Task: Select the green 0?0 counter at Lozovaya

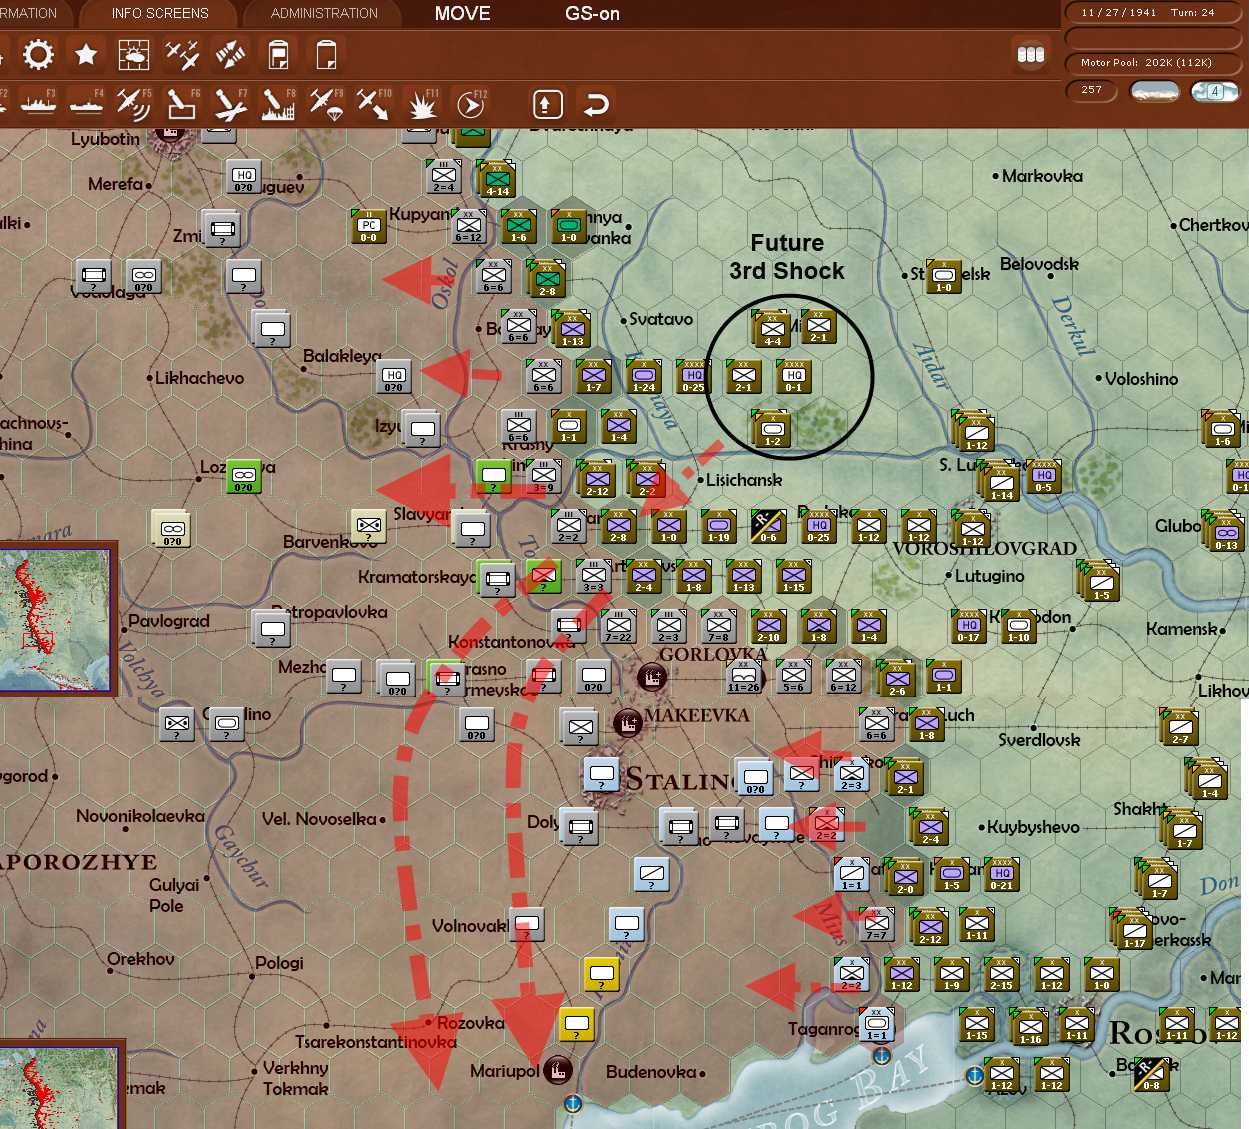Action: pyautogui.click(x=243, y=476)
